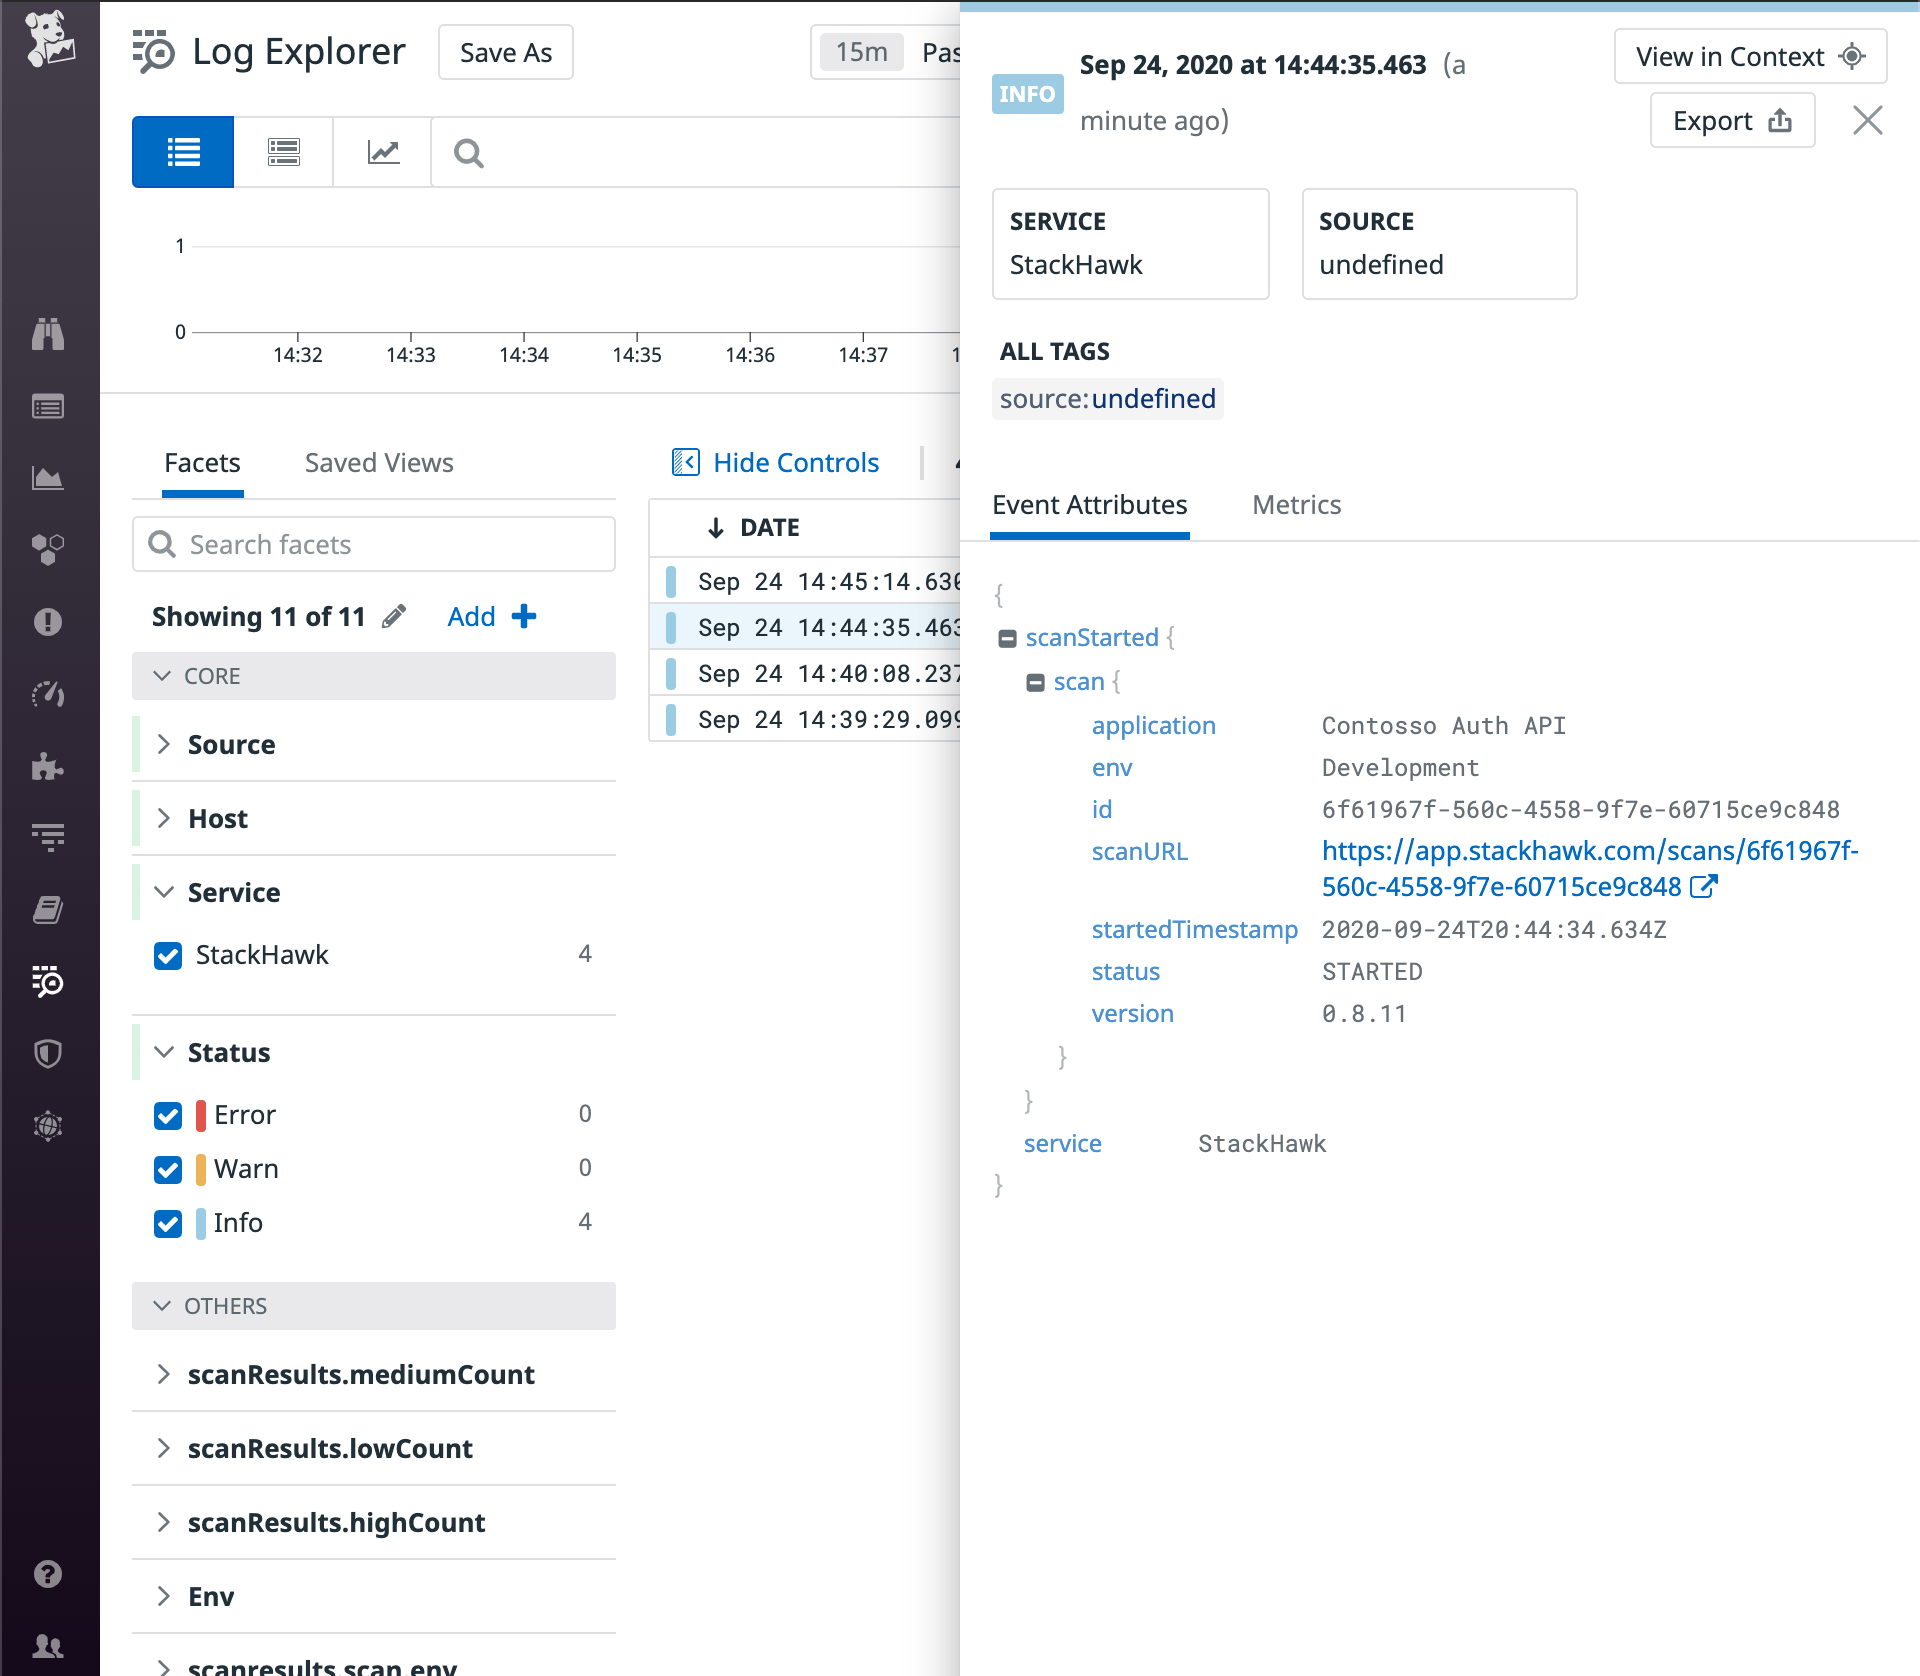This screenshot has height=1676, width=1920.
Task: Open the Saved Views tab
Action: coord(377,462)
